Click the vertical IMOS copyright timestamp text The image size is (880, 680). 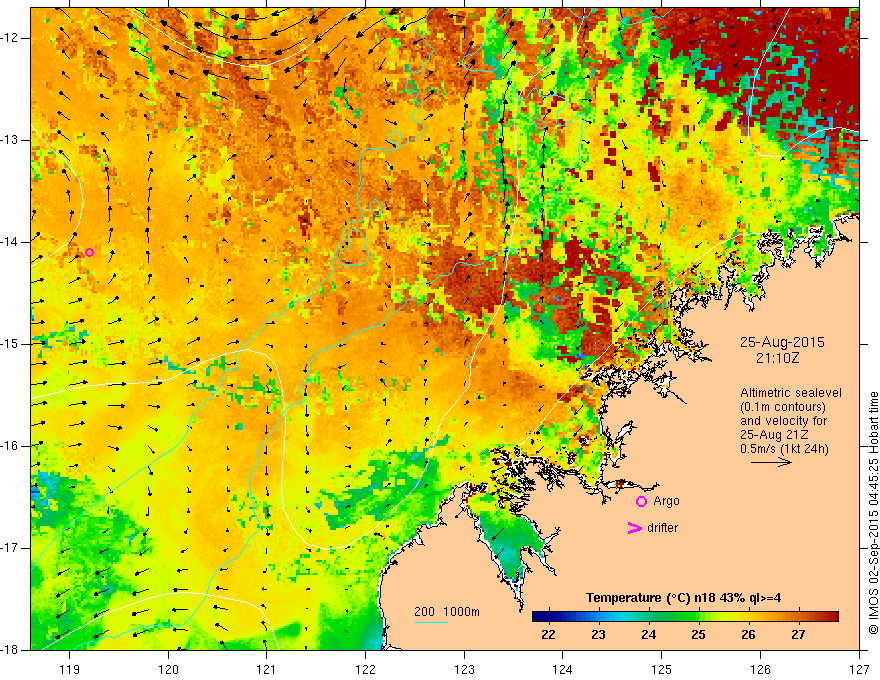(873, 513)
